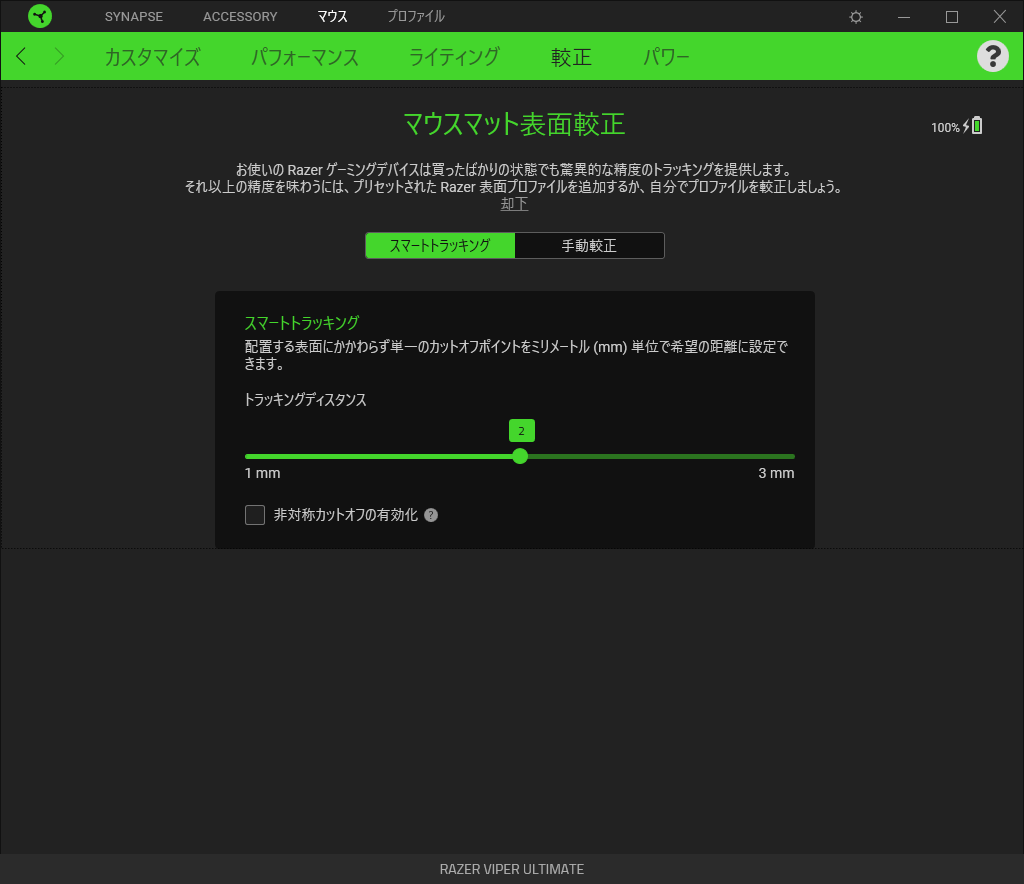Select the 較正 tab
The height and width of the screenshot is (884, 1024).
(x=571, y=57)
